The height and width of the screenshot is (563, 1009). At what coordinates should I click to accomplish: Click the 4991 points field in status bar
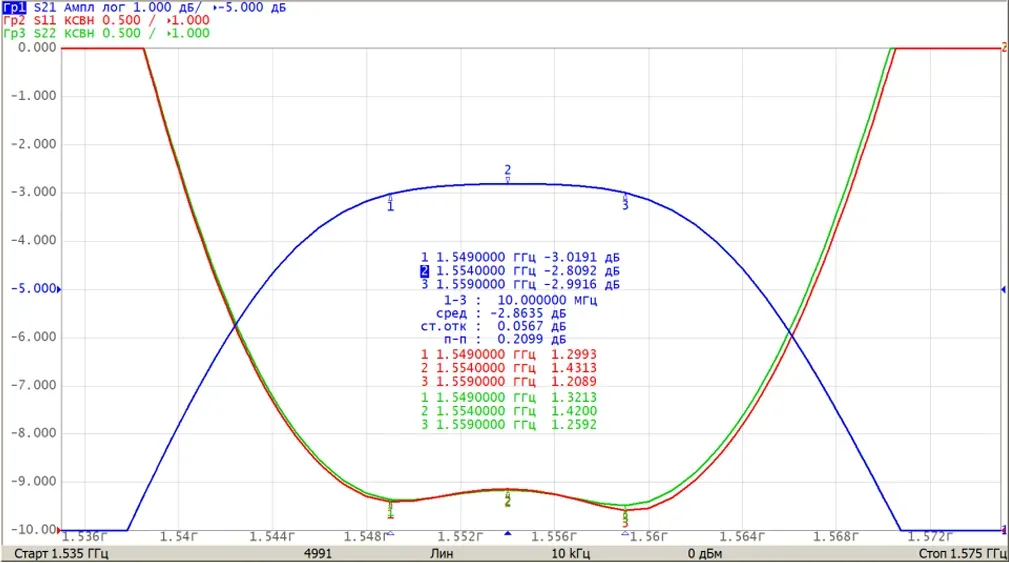[x=318, y=553]
